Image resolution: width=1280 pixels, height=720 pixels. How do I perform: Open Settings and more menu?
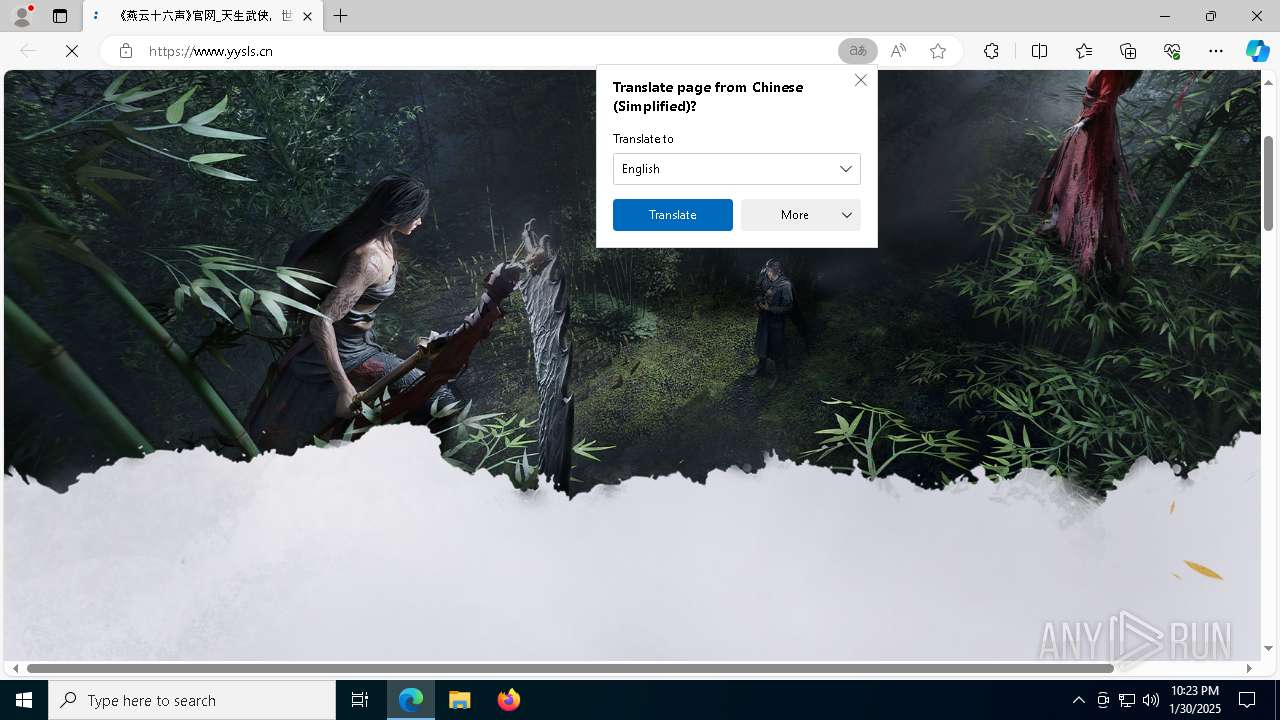coord(1216,51)
